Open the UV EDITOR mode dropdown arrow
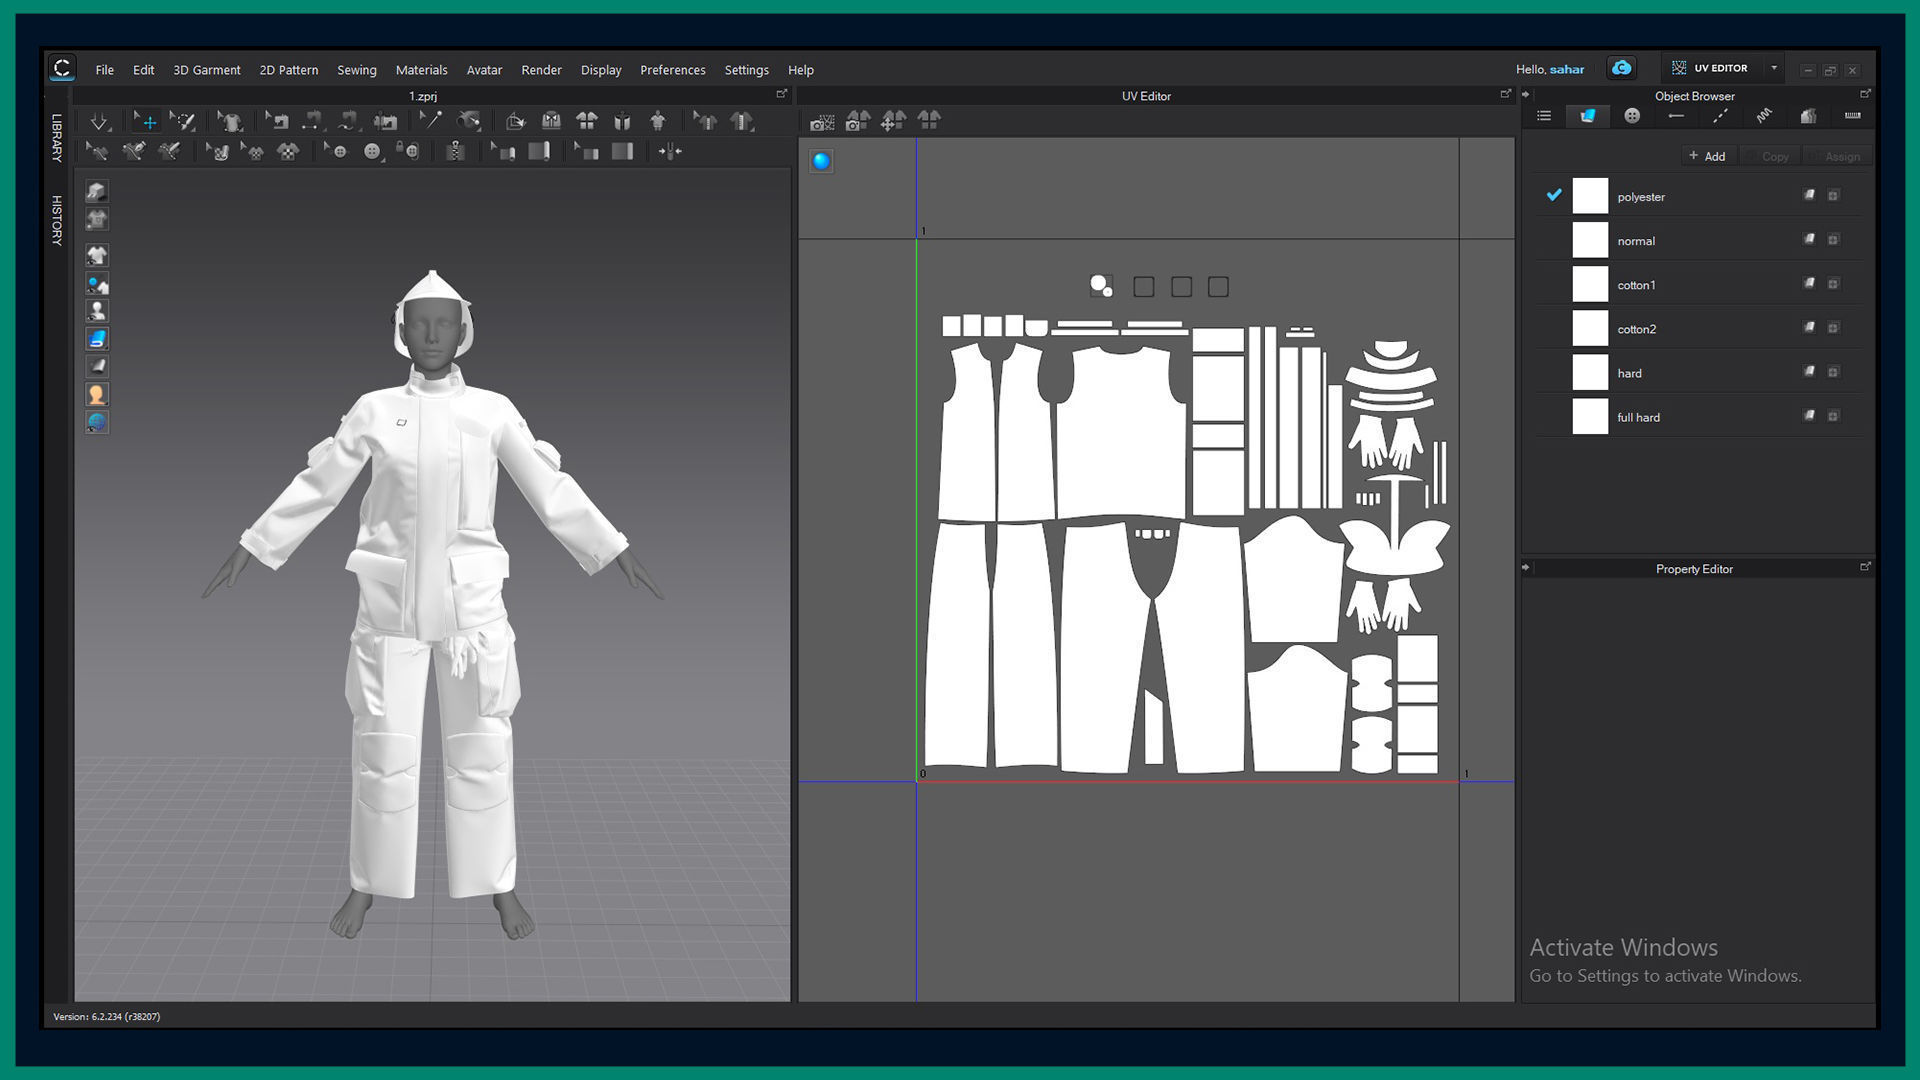The width and height of the screenshot is (1920, 1080). pyautogui.click(x=1774, y=68)
